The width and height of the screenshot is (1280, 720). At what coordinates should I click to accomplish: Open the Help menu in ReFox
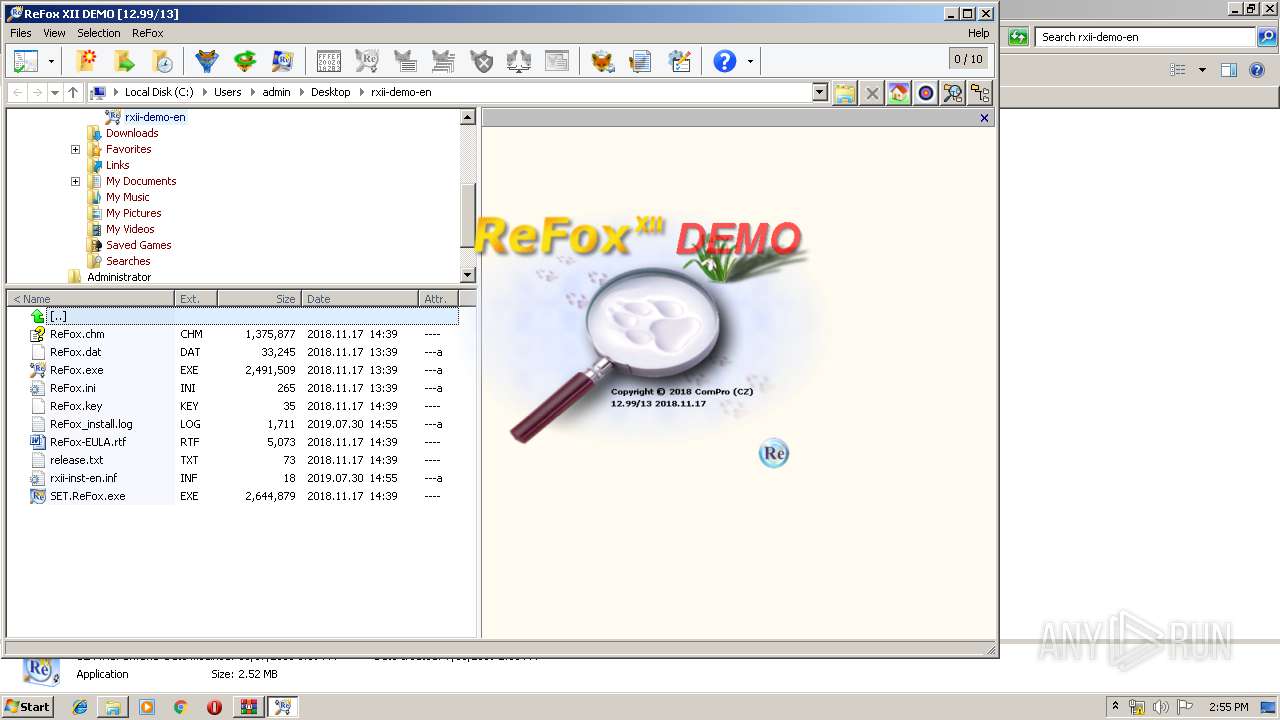pyautogui.click(x=978, y=33)
